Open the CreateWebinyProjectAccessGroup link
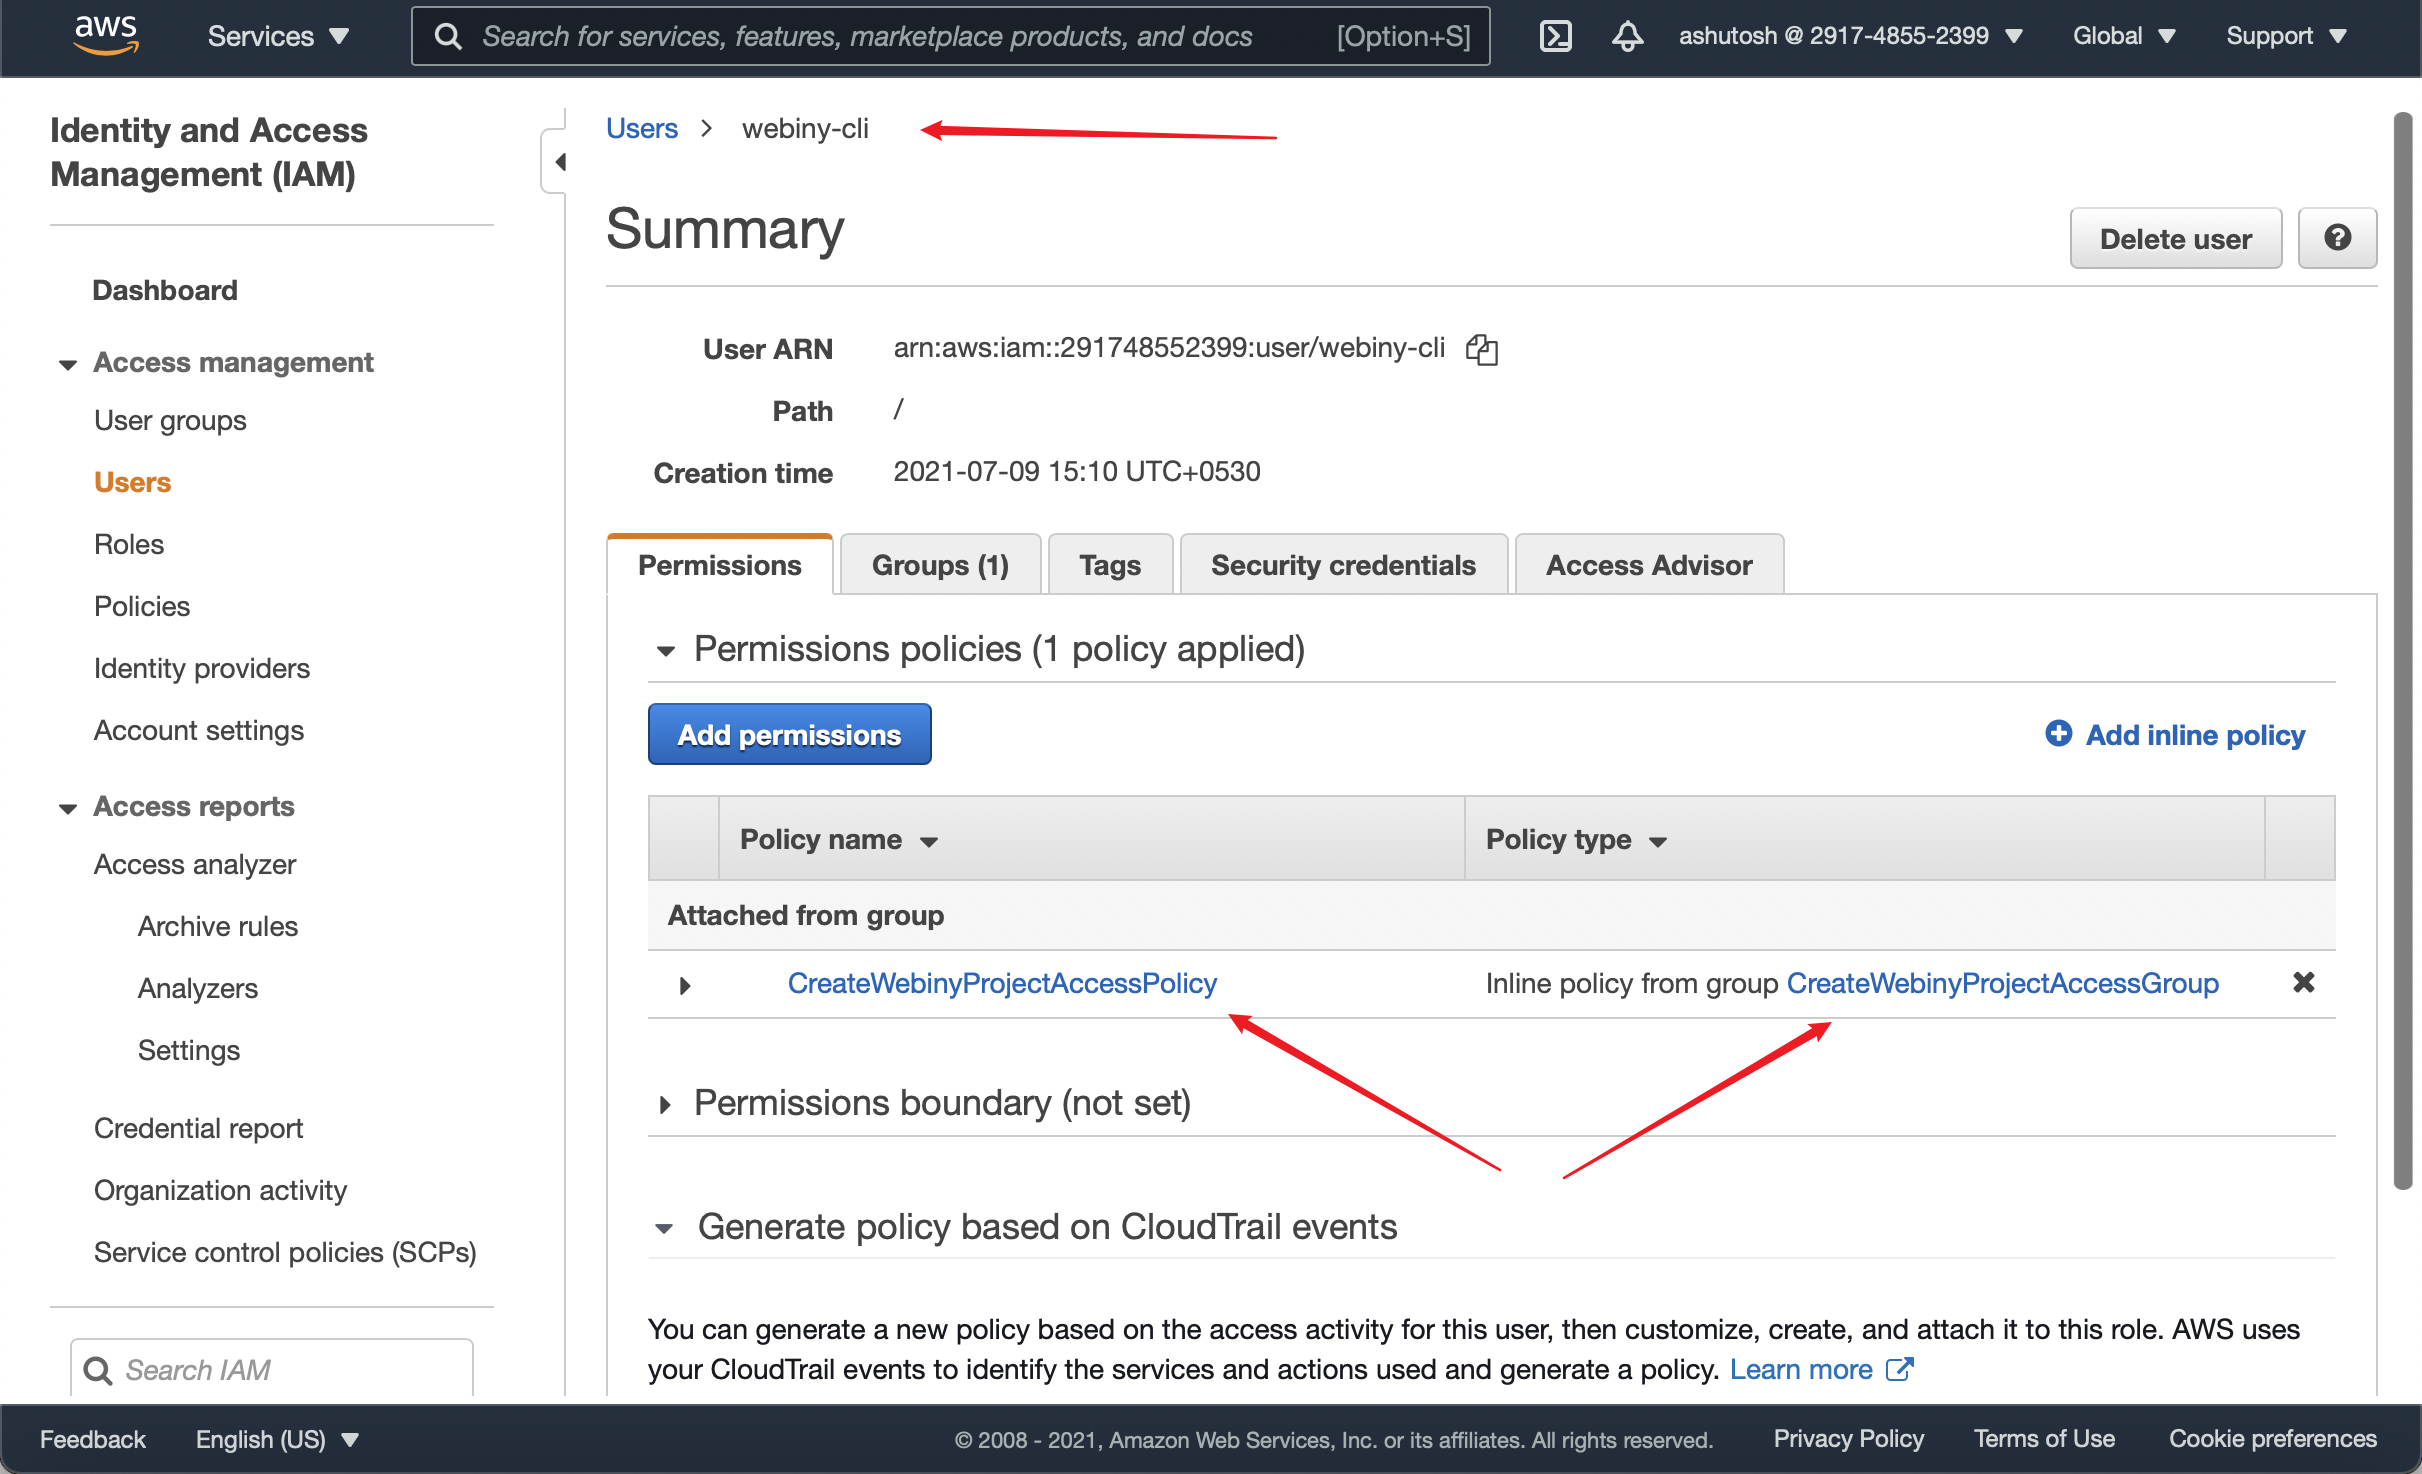 [x=2002, y=983]
